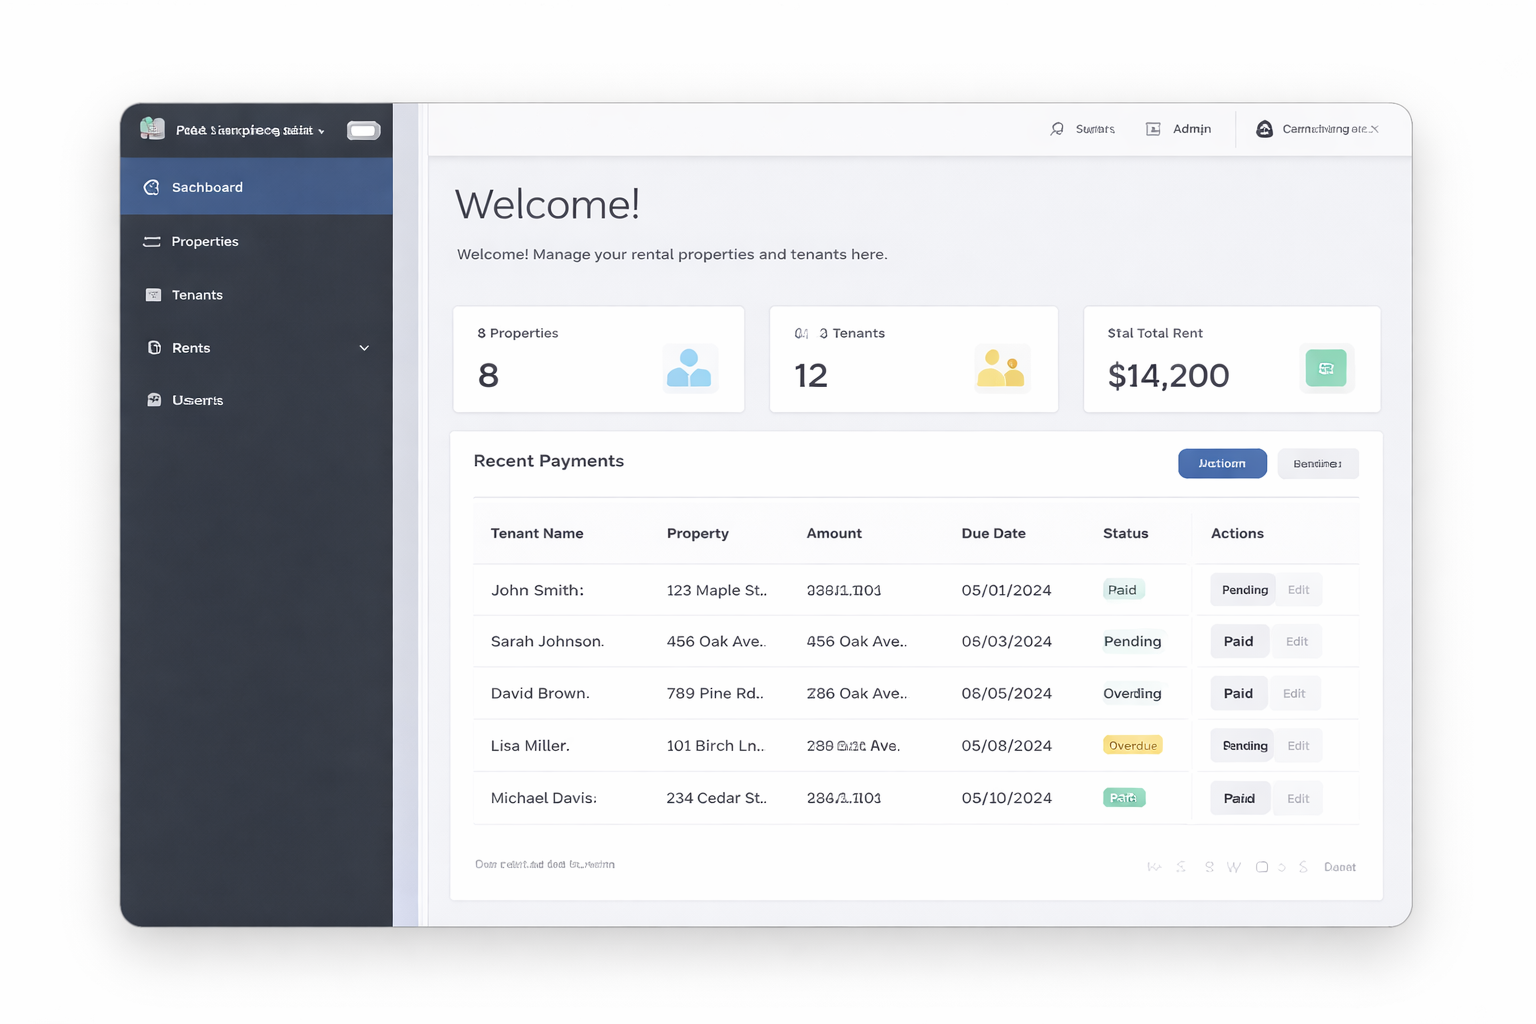Click the Property column header
Image resolution: width=1536 pixels, height=1024 pixels.
pyautogui.click(x=698, y=533)
